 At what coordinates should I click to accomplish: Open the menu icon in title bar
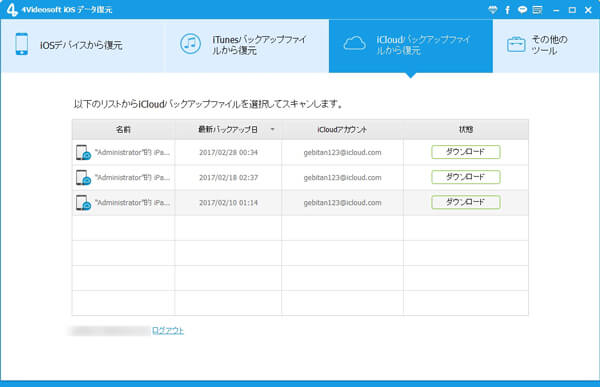tap(537, 10)
